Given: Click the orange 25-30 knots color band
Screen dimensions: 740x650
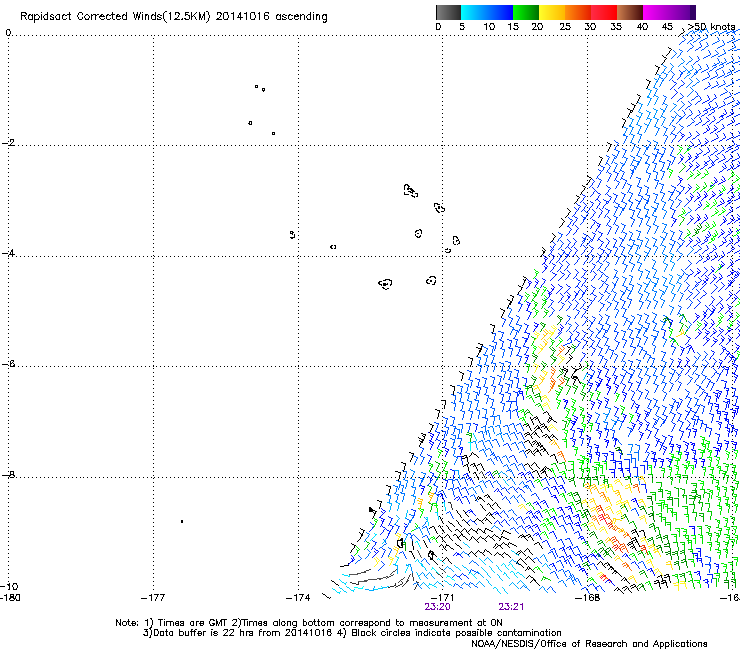Looking at the screenshot, I should (578, 12).
